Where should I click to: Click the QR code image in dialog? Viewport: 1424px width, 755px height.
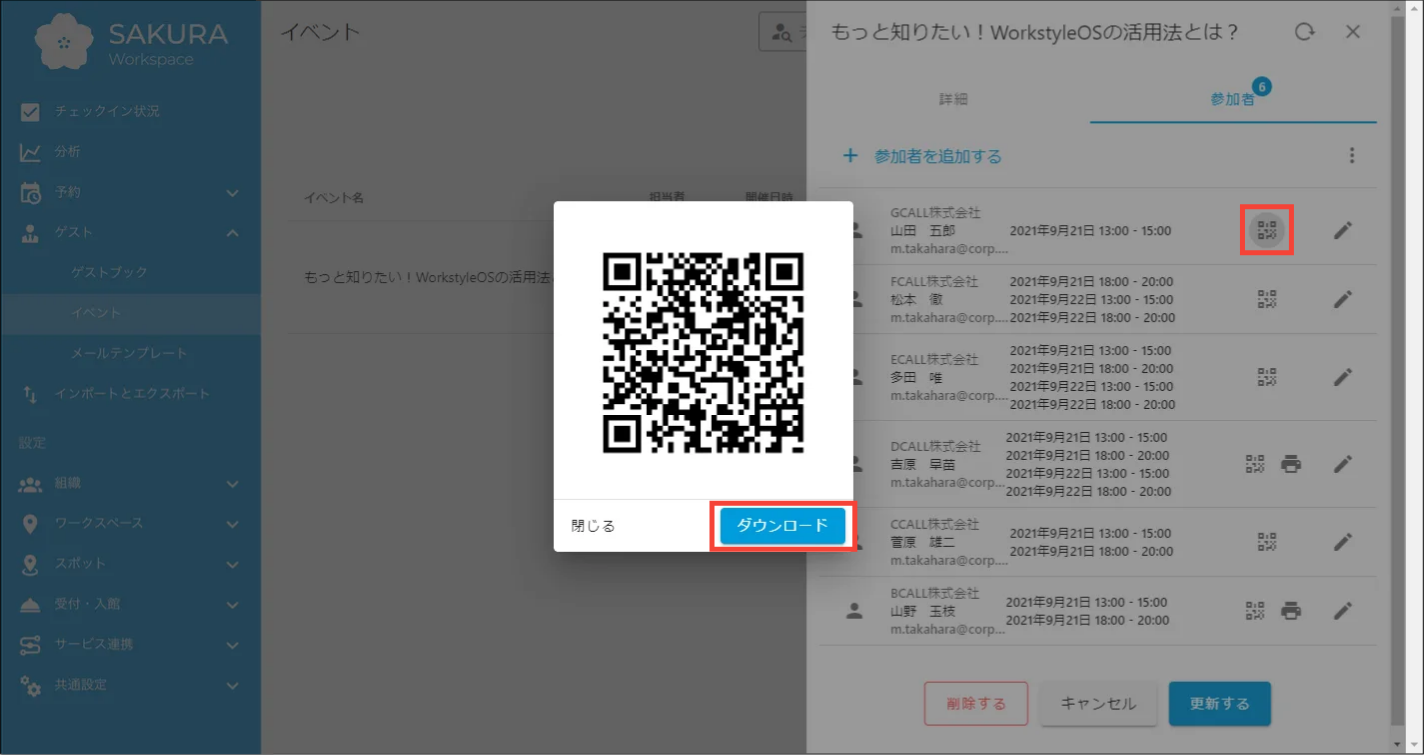703,353
